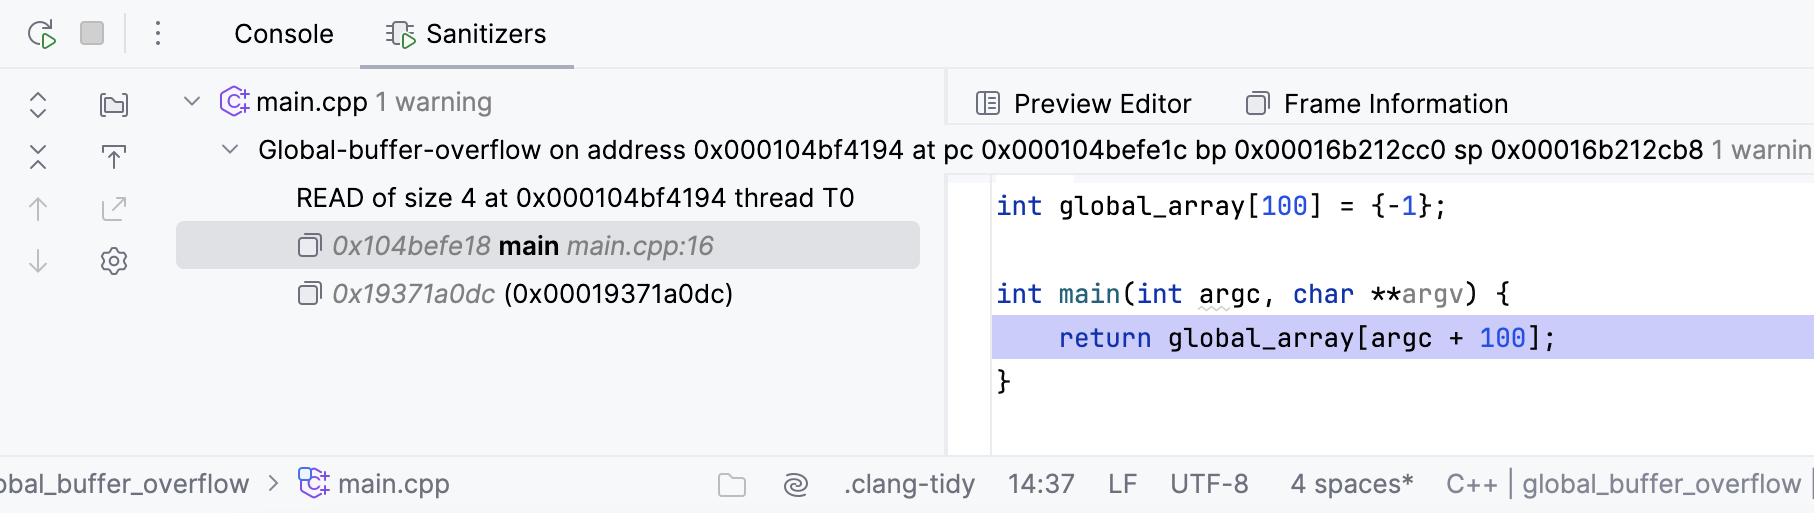Collapse the Global-buffer-overflow tree node
This screenshot has width=1814, height=513.
230,150
